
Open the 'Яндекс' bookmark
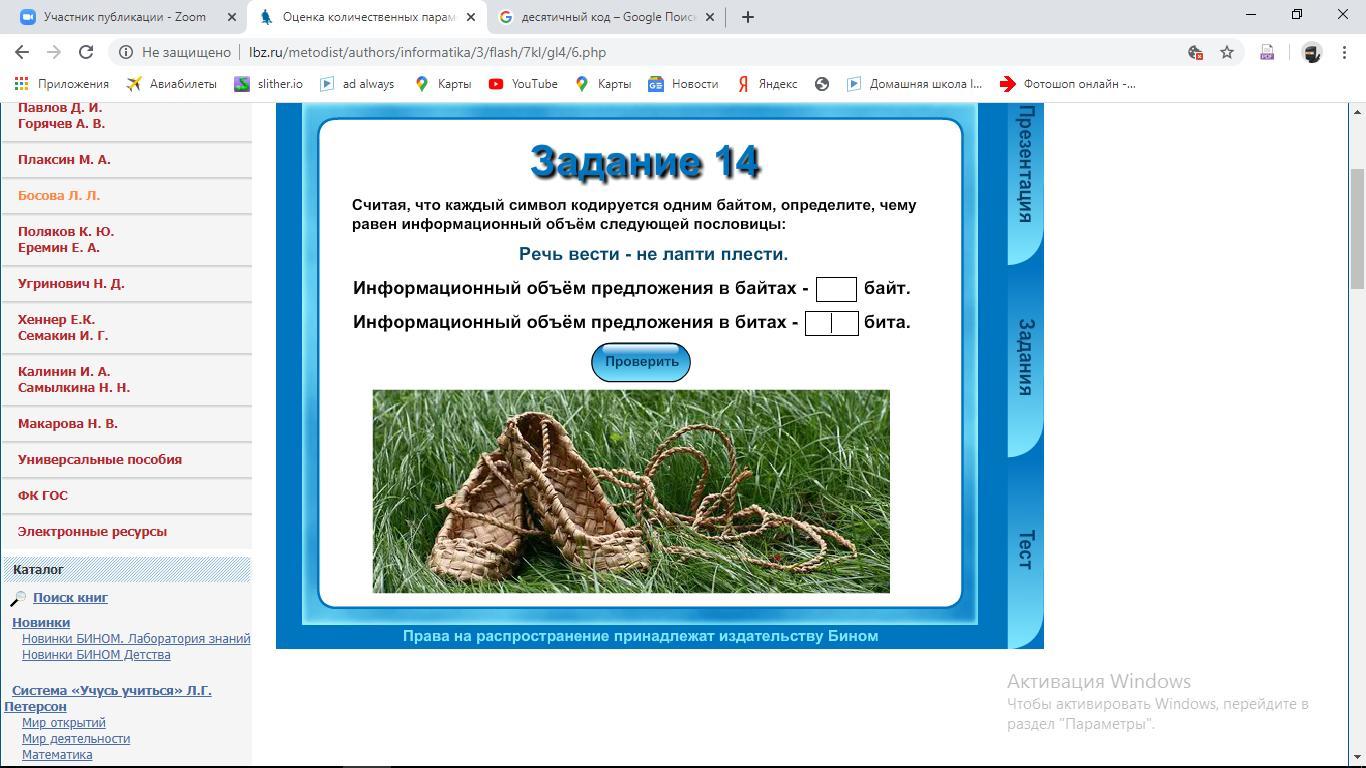click(767, 84)
